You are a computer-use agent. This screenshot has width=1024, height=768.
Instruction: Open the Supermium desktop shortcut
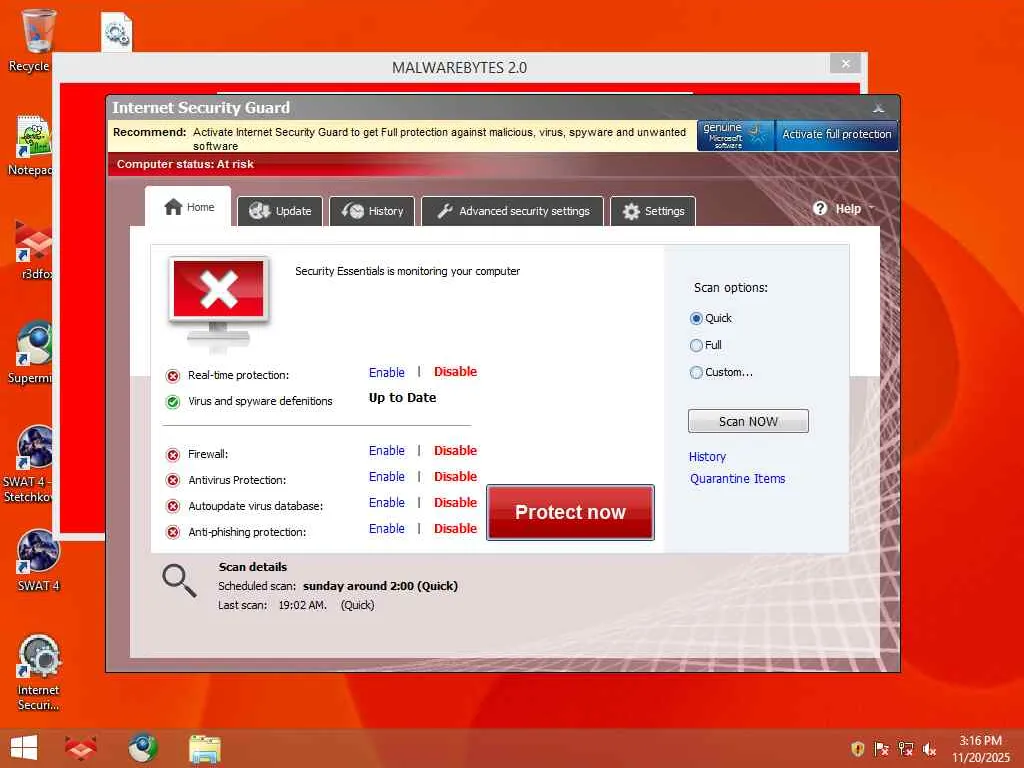(33, 353)
